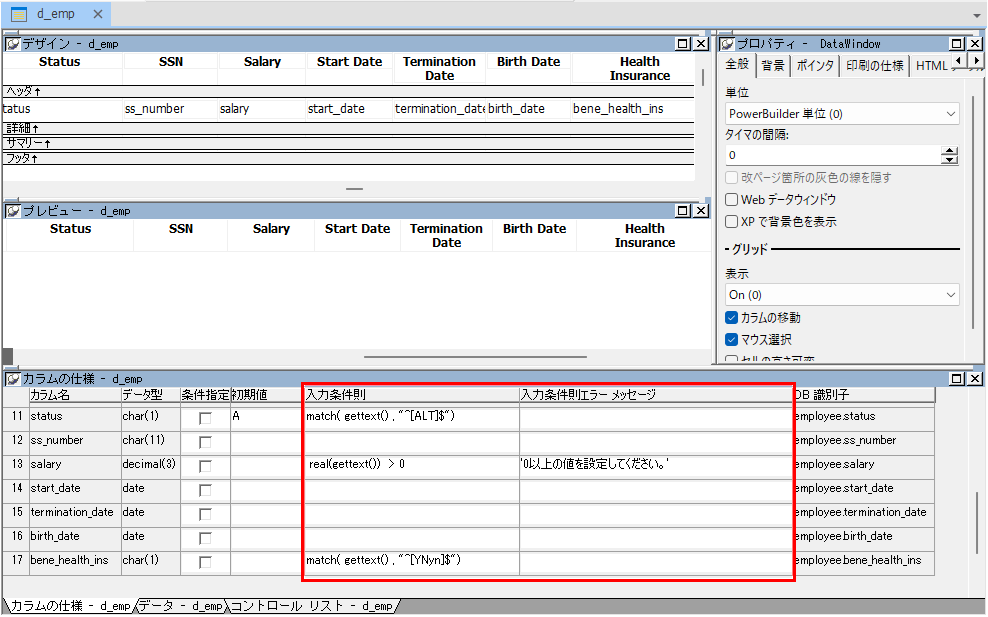Close the d_emp document tab
The height and width of the screenshot is (617, 988).
[x=98, y=14]
